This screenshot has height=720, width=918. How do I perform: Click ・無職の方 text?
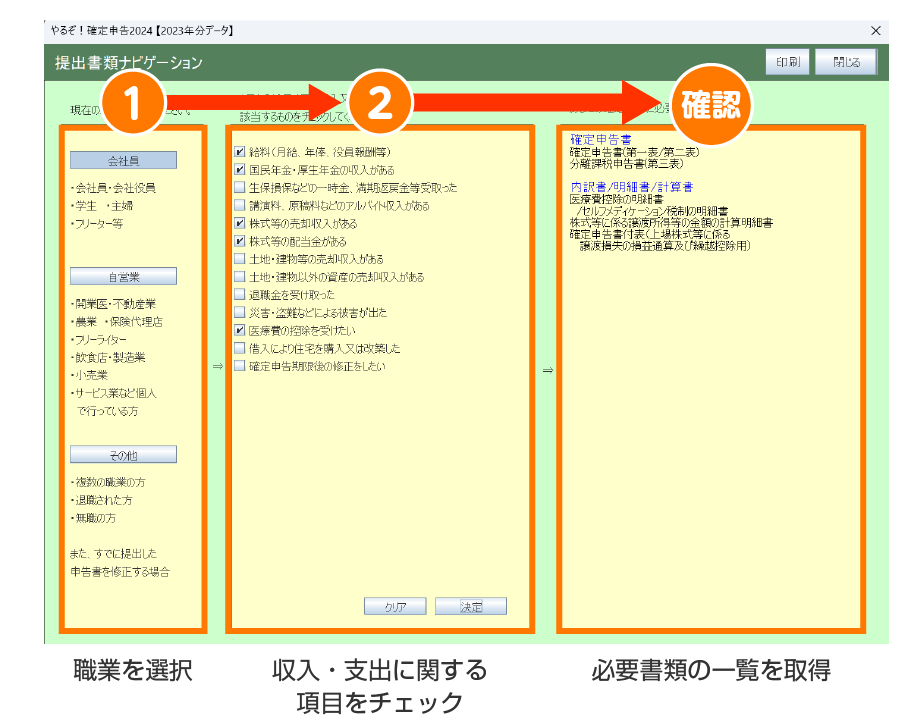[93, 518]
